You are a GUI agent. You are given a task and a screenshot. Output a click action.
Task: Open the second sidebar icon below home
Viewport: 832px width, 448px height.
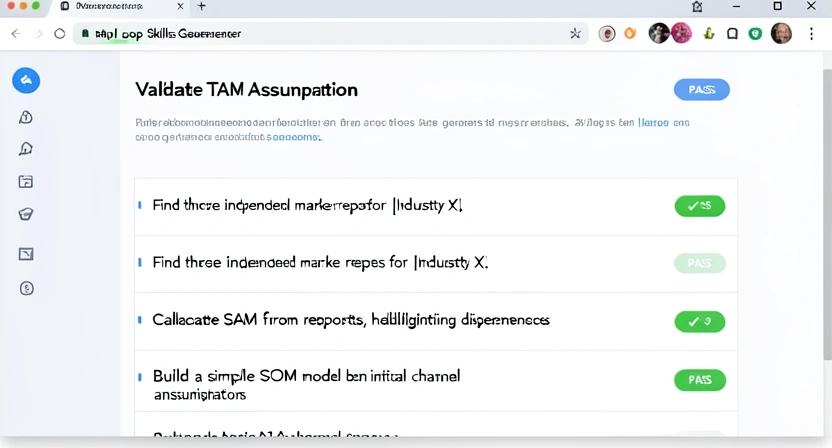[x=26, y=117]
